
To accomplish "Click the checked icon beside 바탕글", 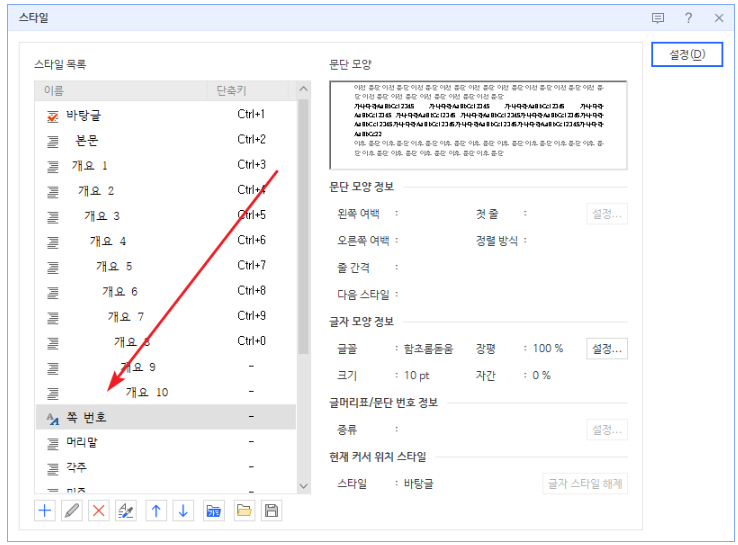I will tap(53, 116).
